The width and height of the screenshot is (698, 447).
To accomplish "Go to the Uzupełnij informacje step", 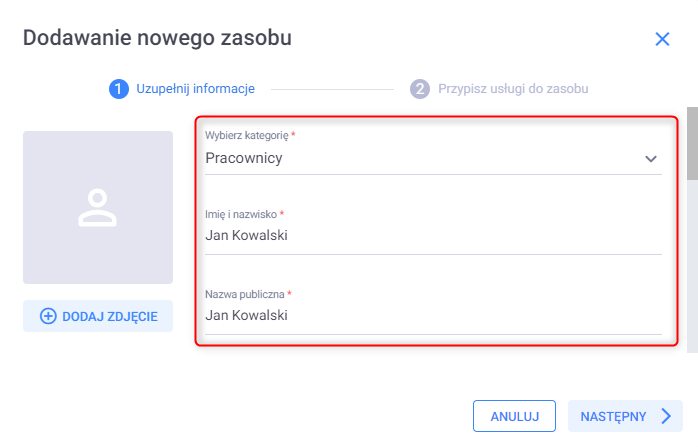I will (195, 89).
